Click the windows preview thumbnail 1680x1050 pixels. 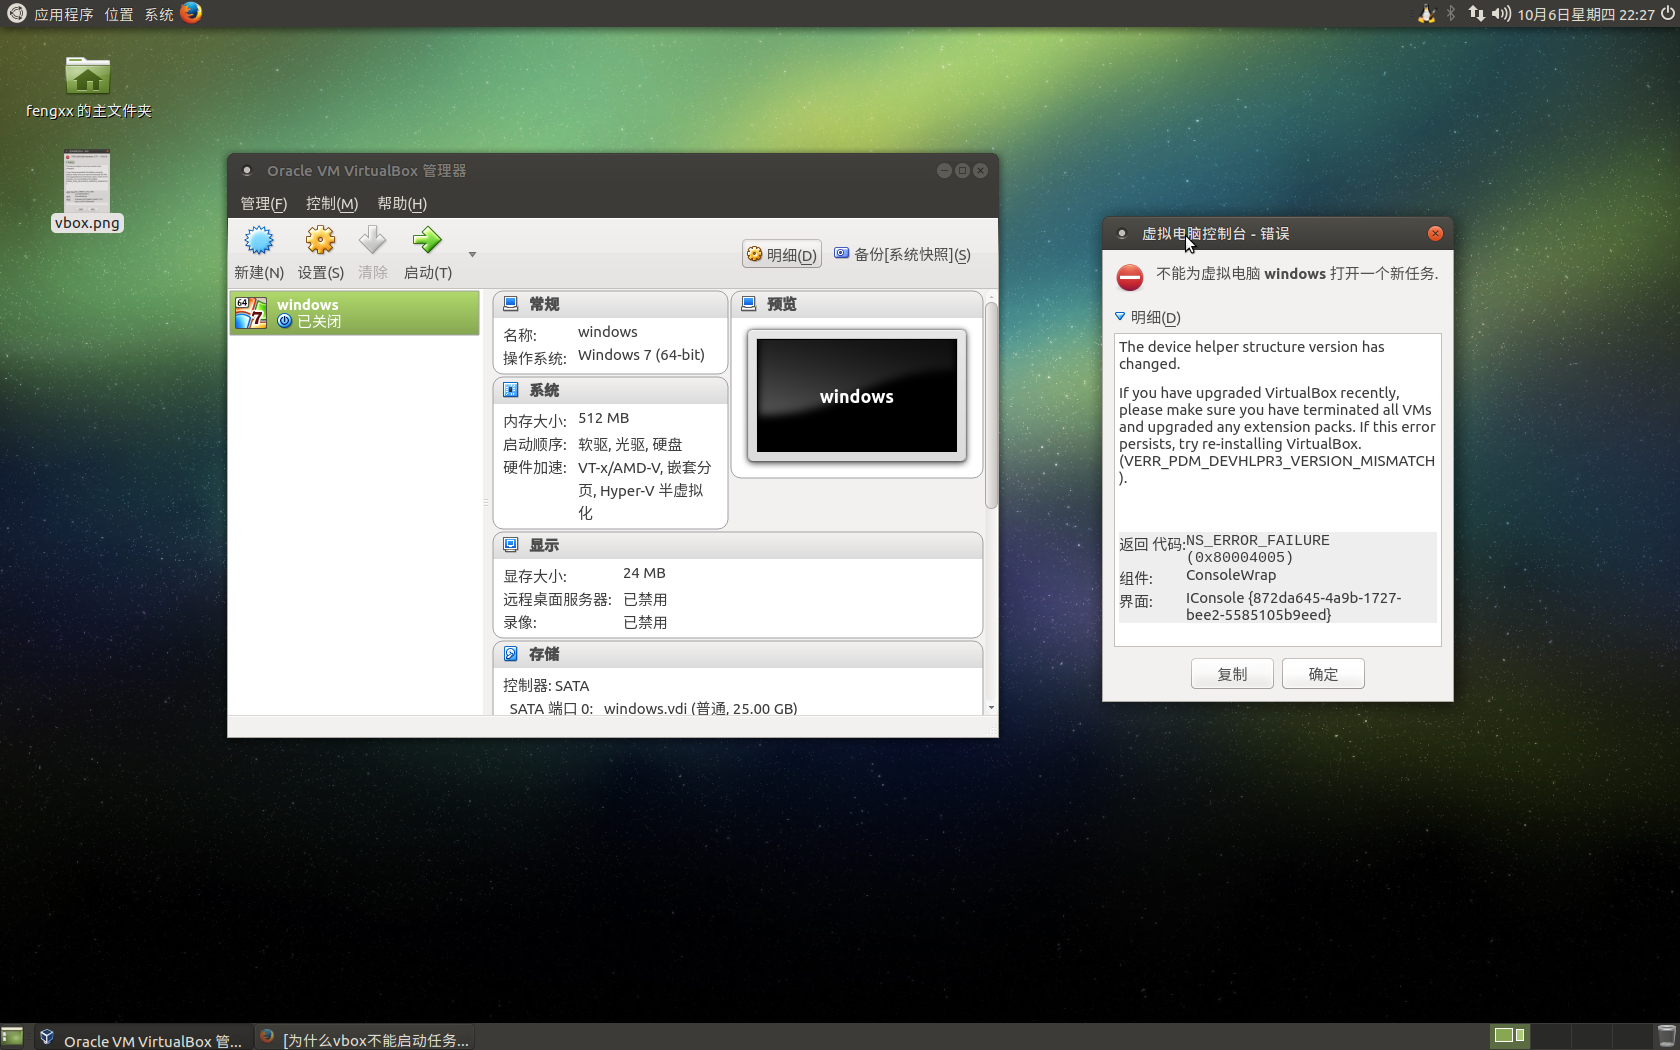857,396
